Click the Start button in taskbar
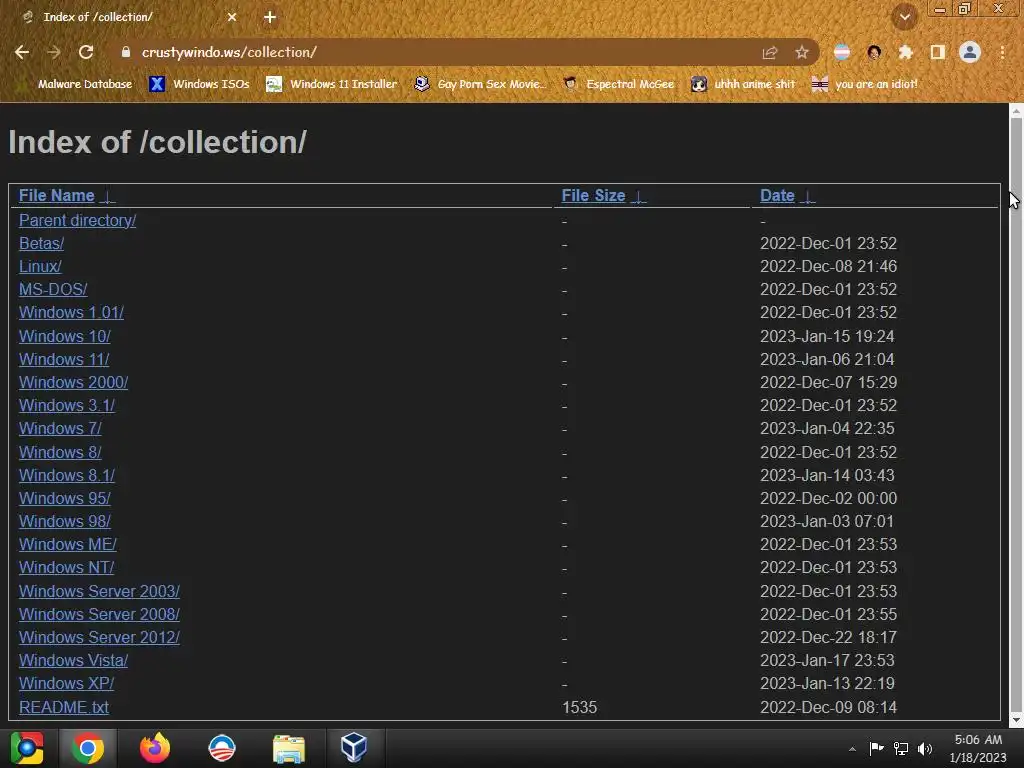 pyautogui.click(x=27, y=748)
